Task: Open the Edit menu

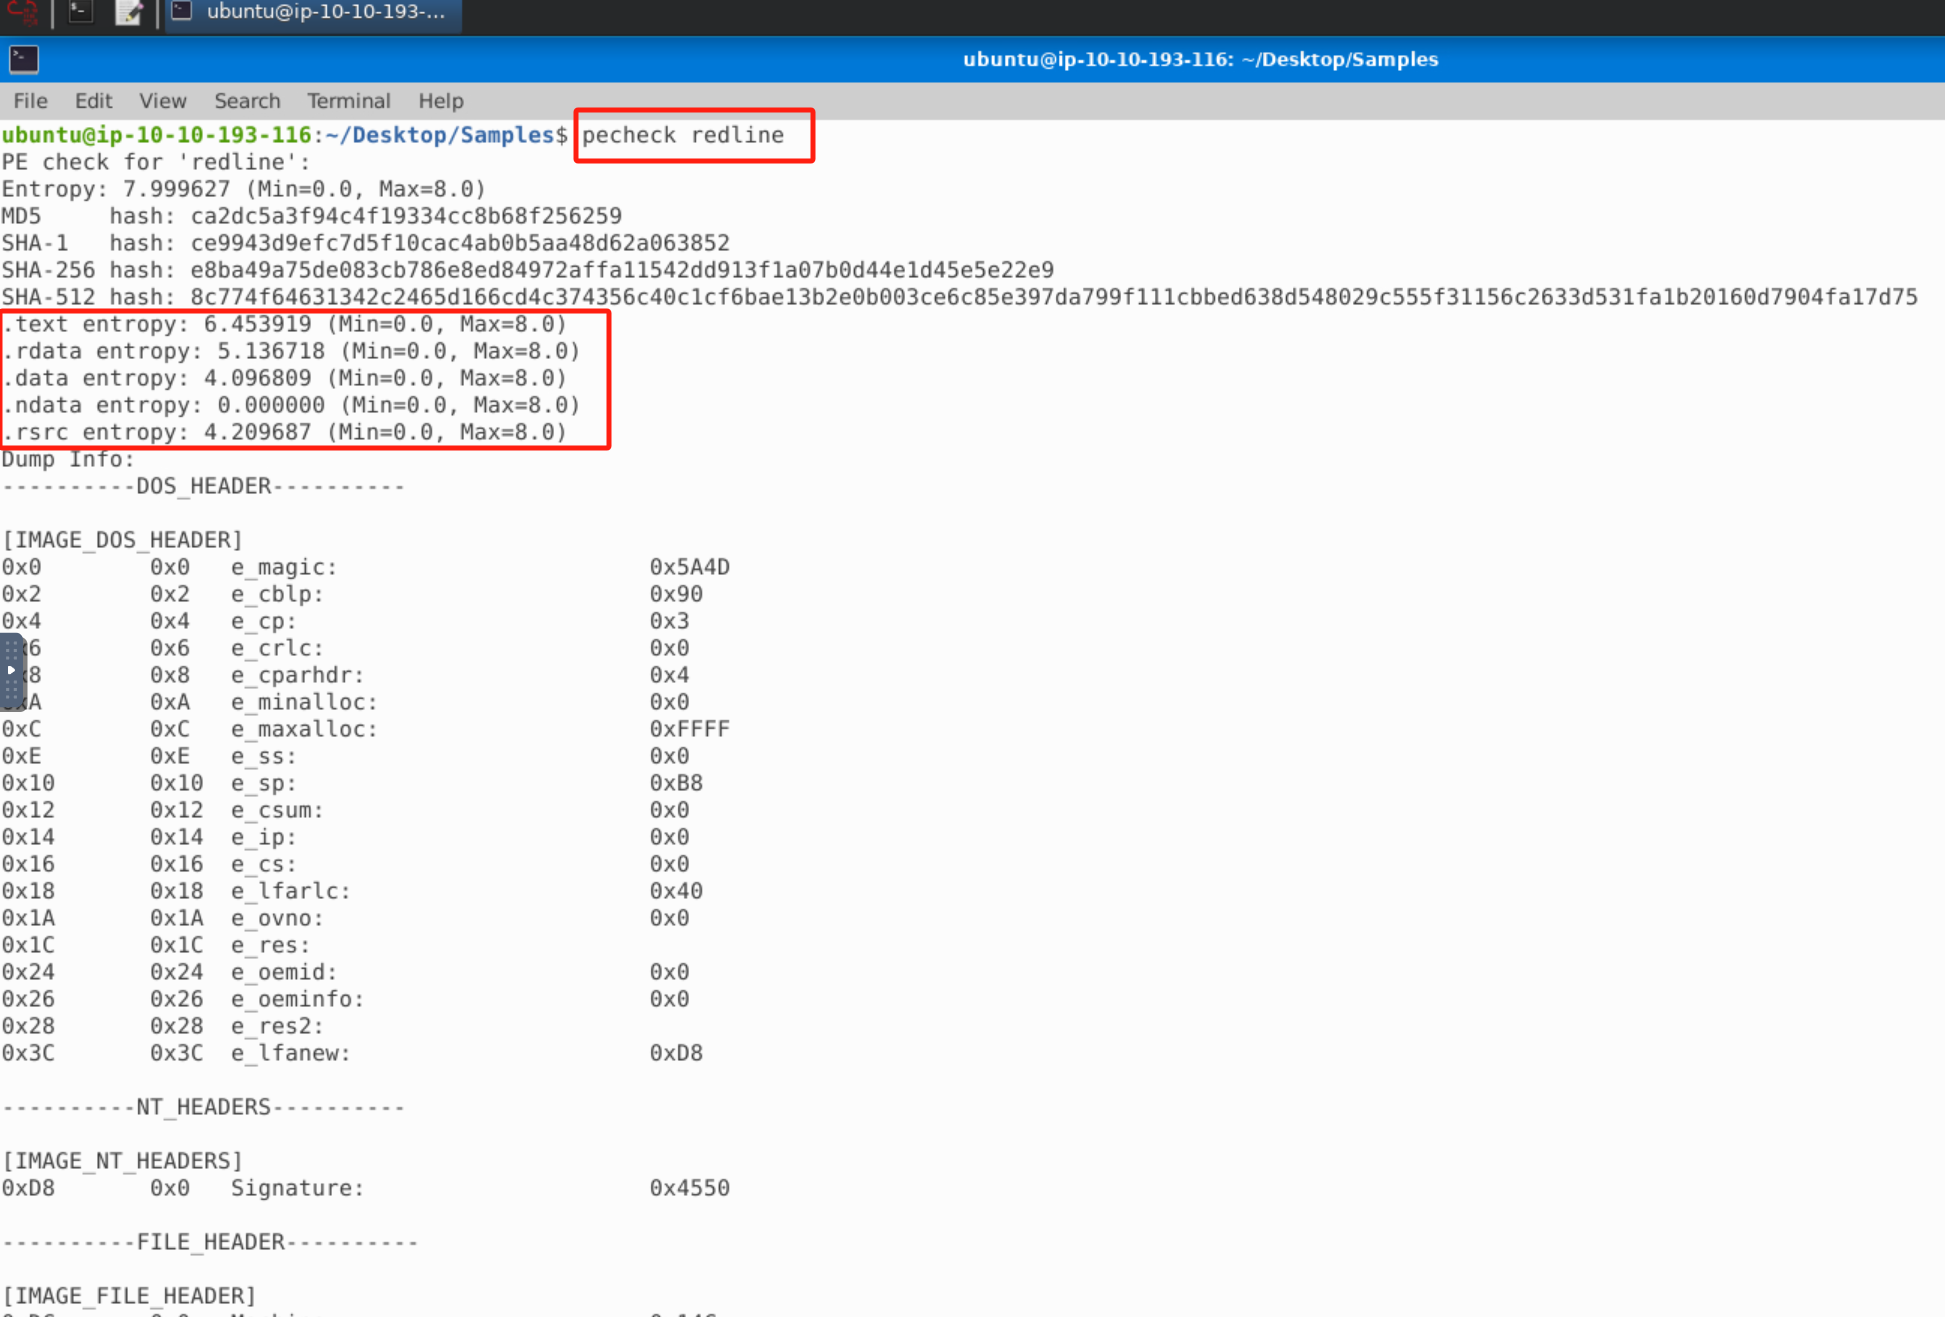Action: pos(93,101)
